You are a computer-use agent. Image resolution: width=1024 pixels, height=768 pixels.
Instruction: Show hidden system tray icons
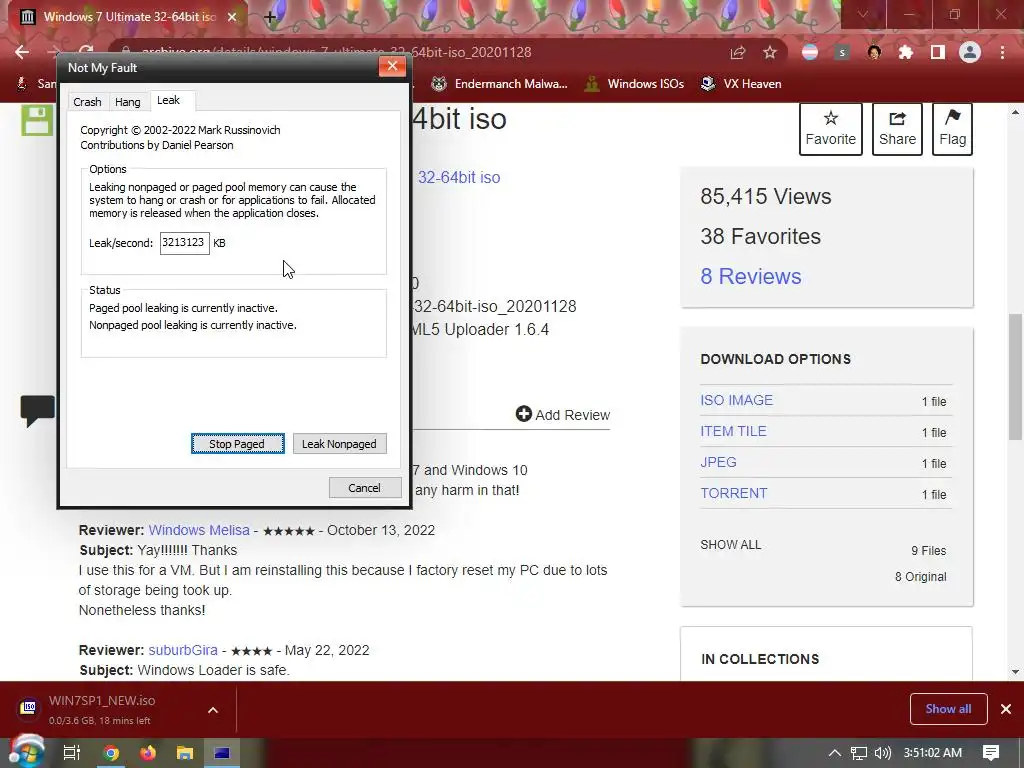click(x=834, y=753)
